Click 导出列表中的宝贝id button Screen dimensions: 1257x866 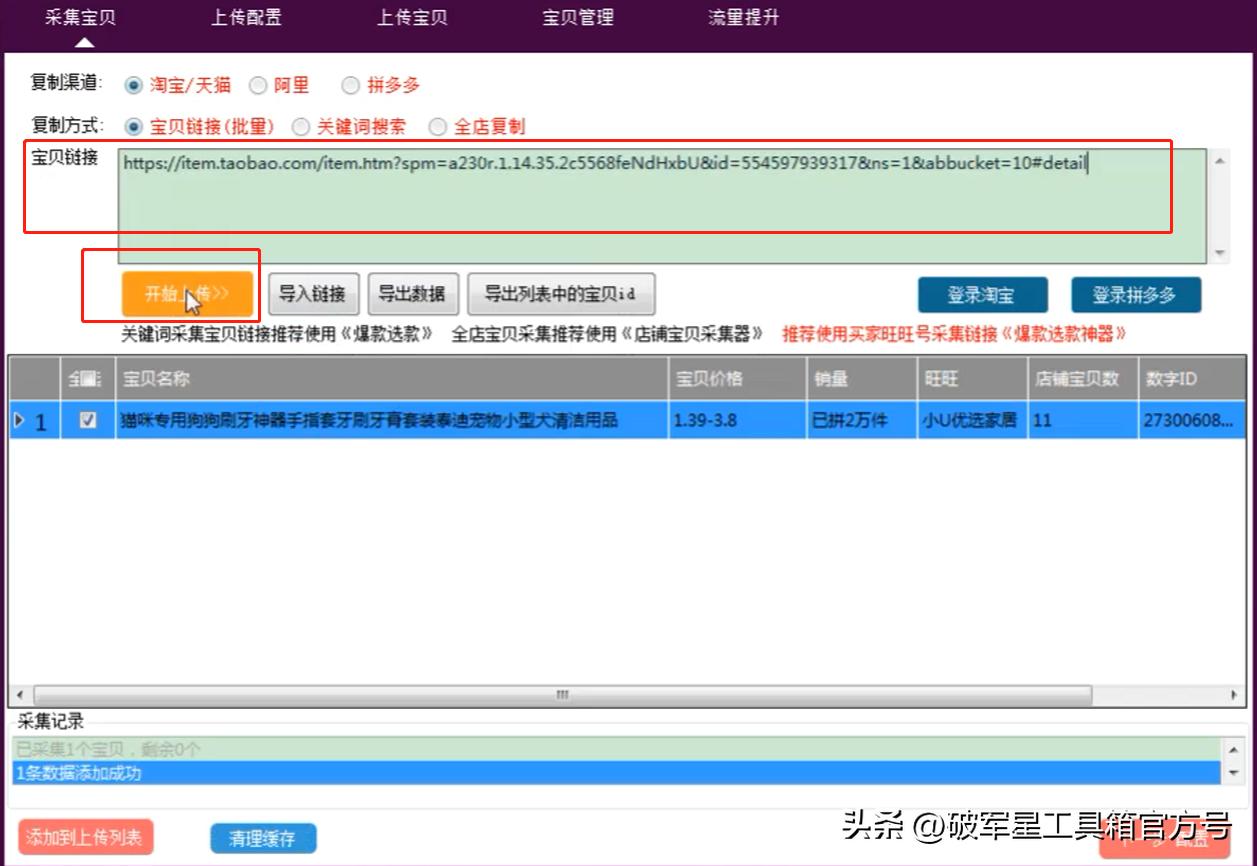(561, 294)
